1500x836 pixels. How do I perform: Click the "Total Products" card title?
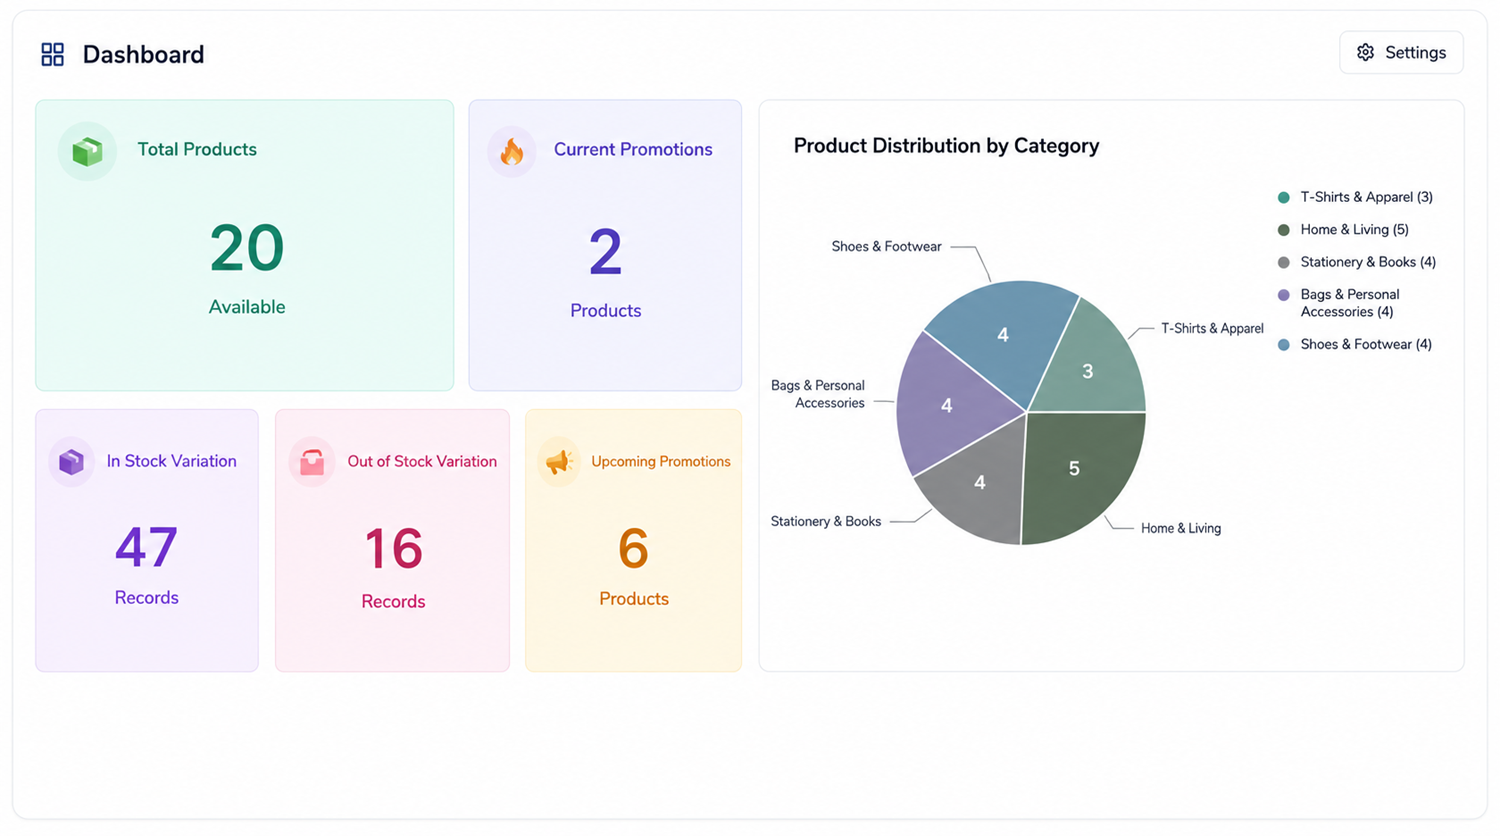pyautogui.click(x=197, y=149)
